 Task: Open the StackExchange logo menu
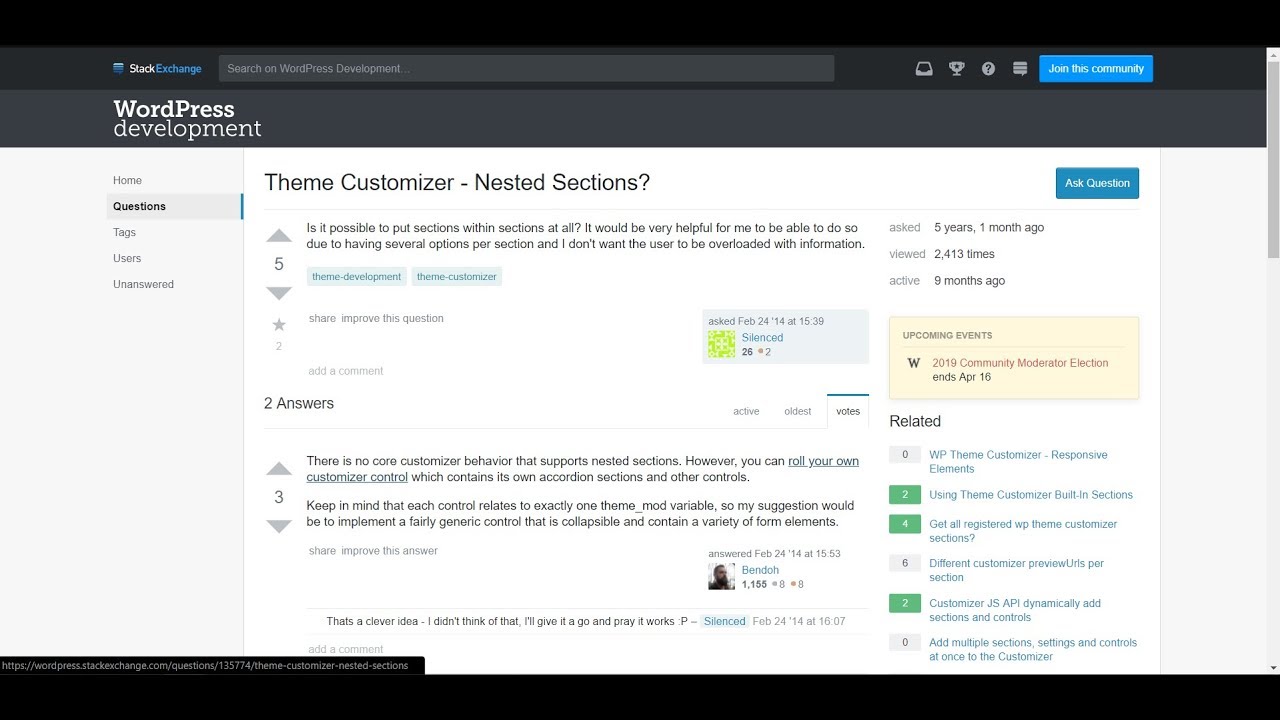[x=157, y=69]
